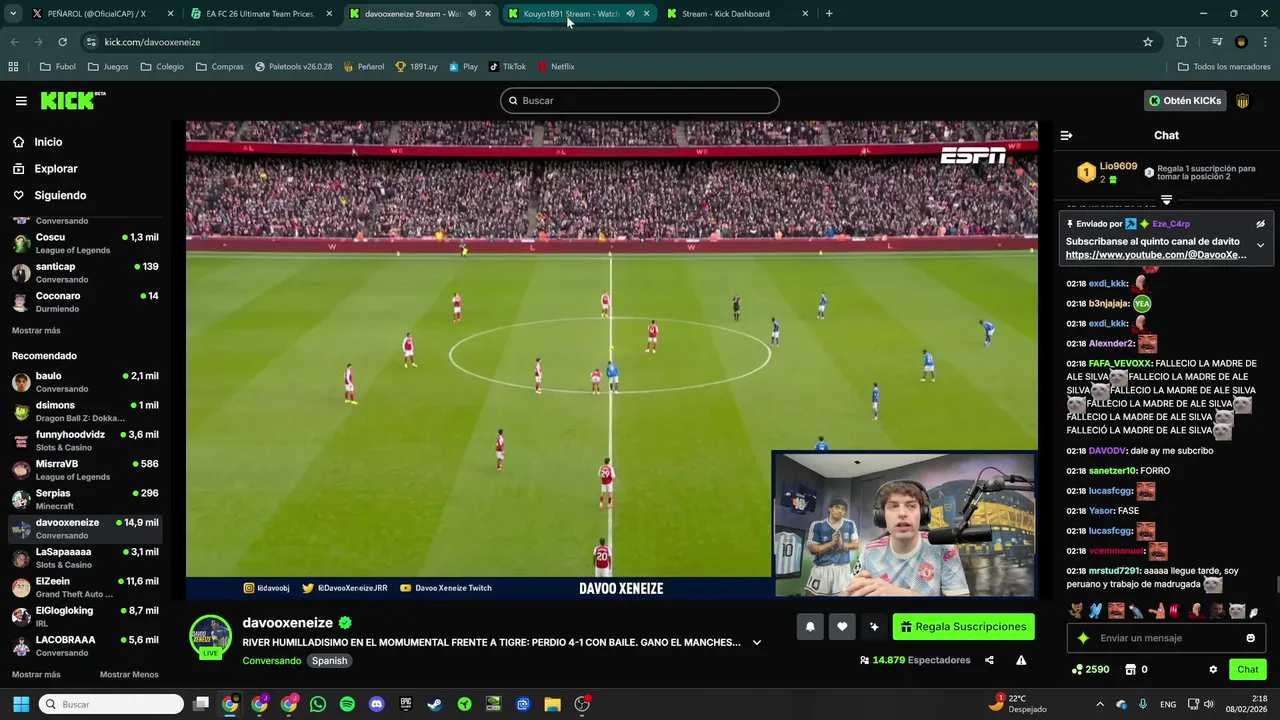This screenshot has width=1280, height=720.
Task: Open Steam from taskbar
Action: pos(435,704)
